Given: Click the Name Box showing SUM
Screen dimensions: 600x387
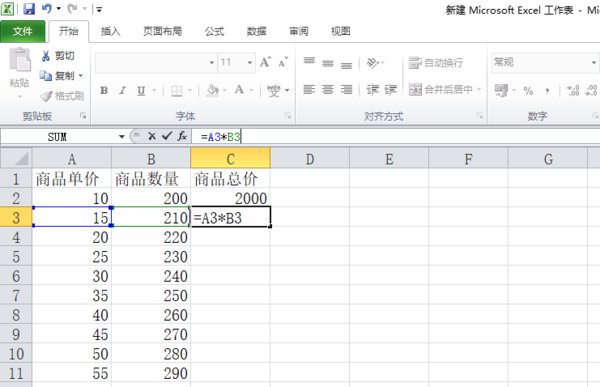Looking at the screenshot, I should 57,136.
